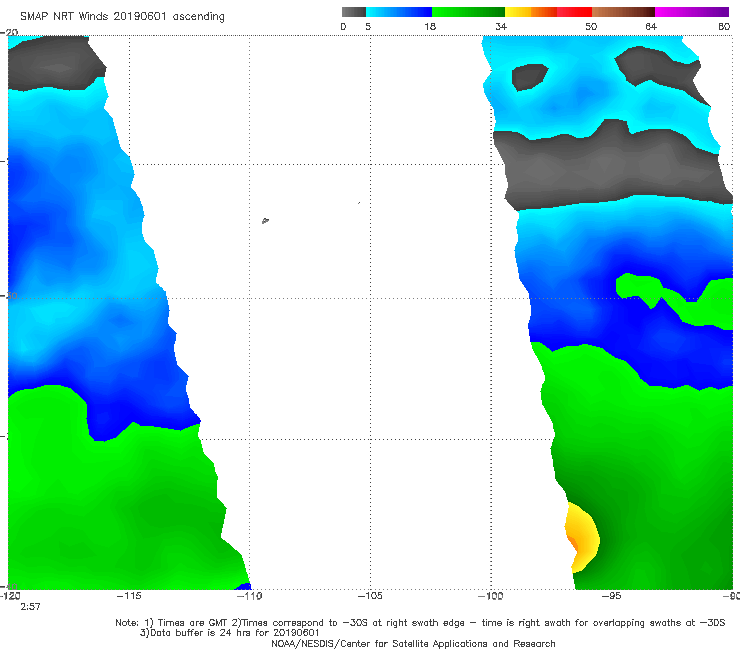The image size is (740, 650).
Task: Click the color bar label '50'
Action: 591,26
